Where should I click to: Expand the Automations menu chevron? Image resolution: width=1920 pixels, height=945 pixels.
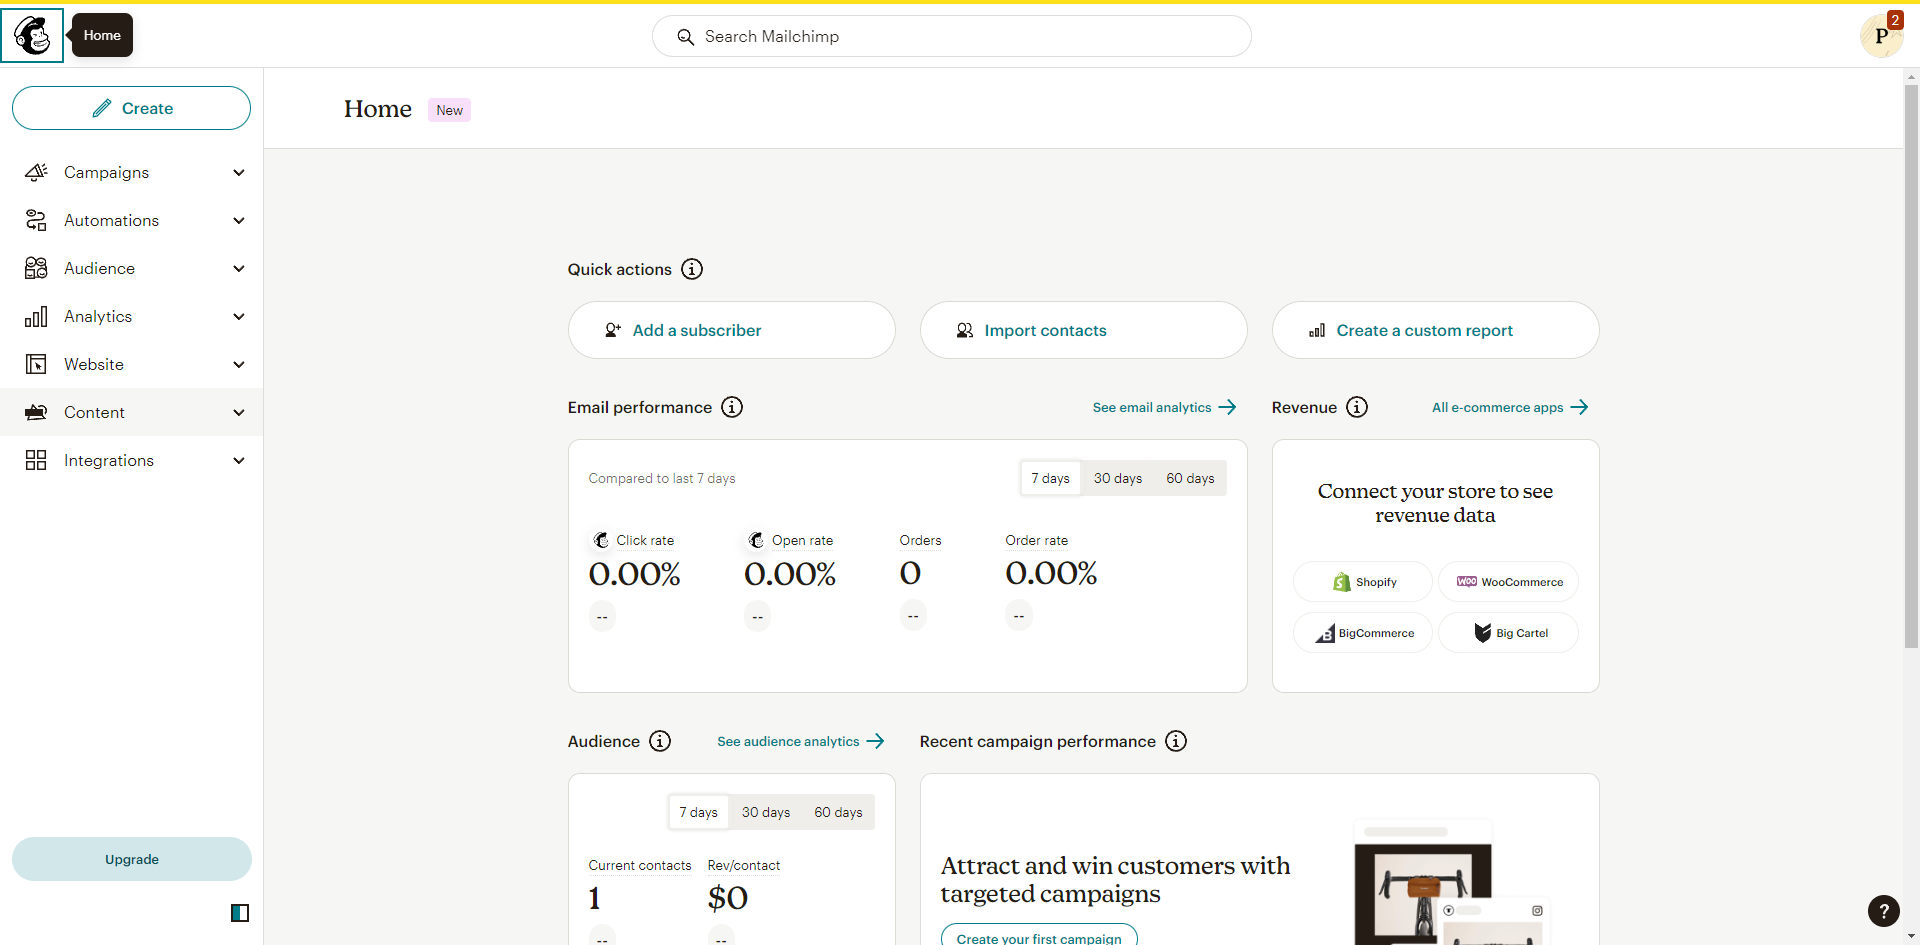(x=239, y=220)
